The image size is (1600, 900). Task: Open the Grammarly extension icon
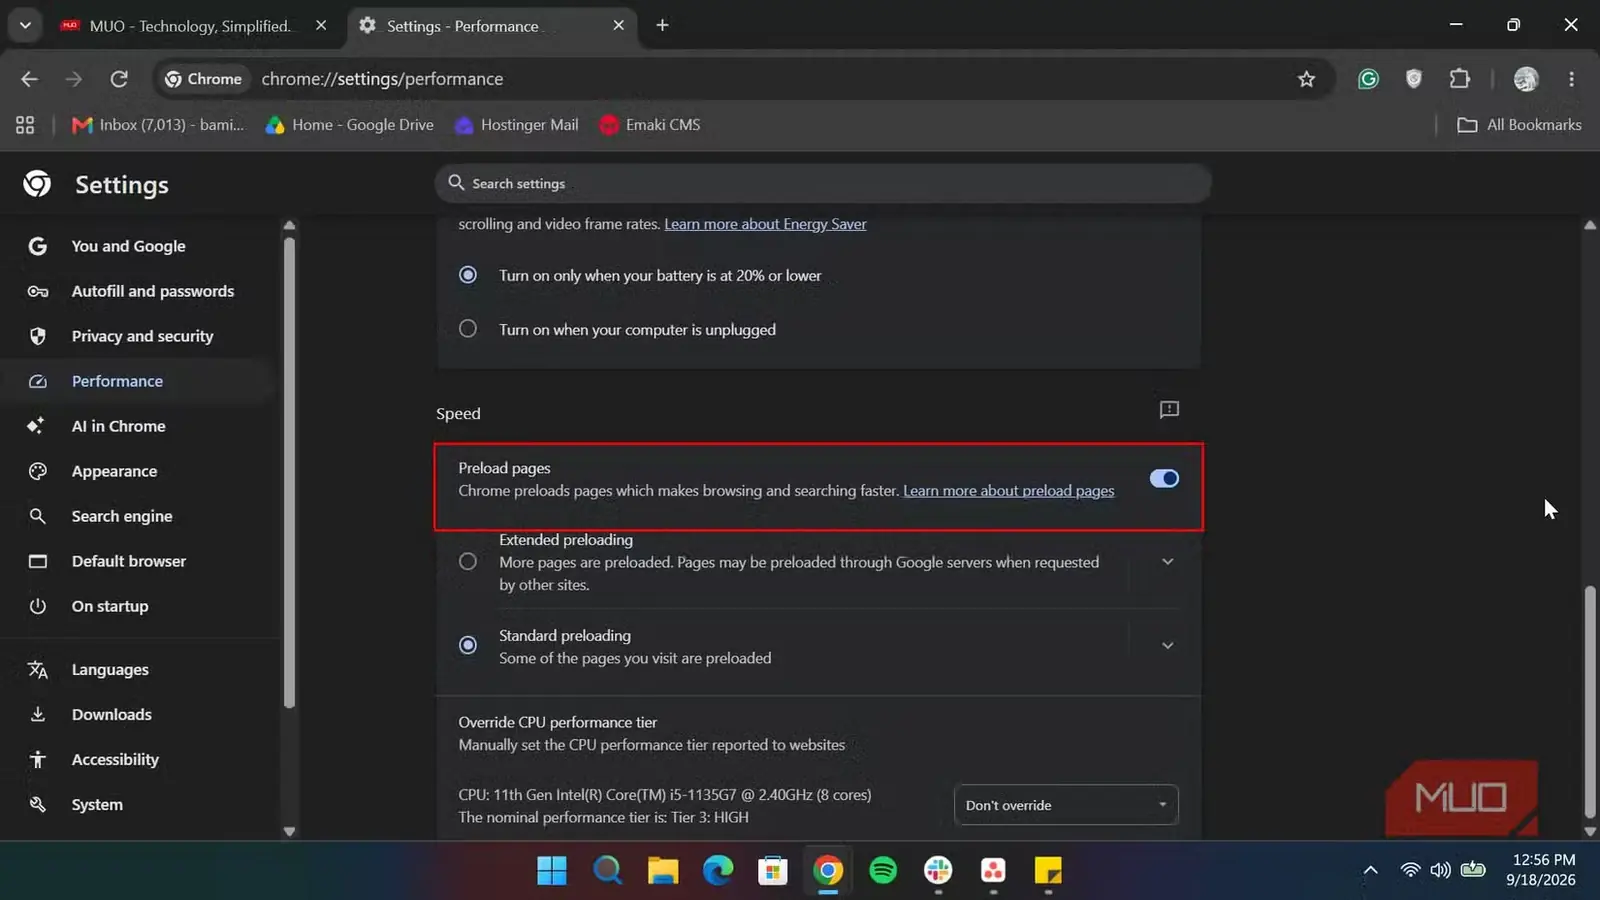1368,79
